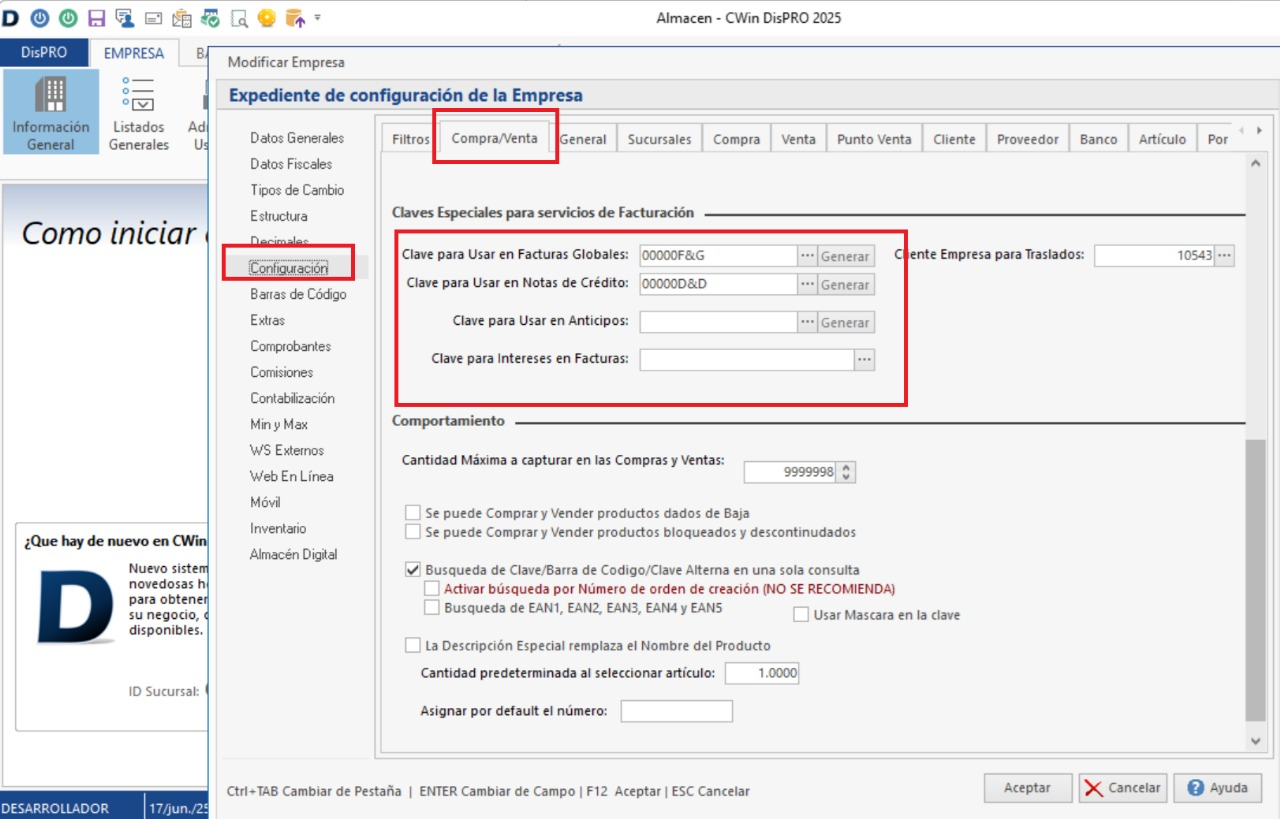Screen dimensions: 1280x819
Task: Click Generar next to Notas de Crédito
Action: coord(845,285)
